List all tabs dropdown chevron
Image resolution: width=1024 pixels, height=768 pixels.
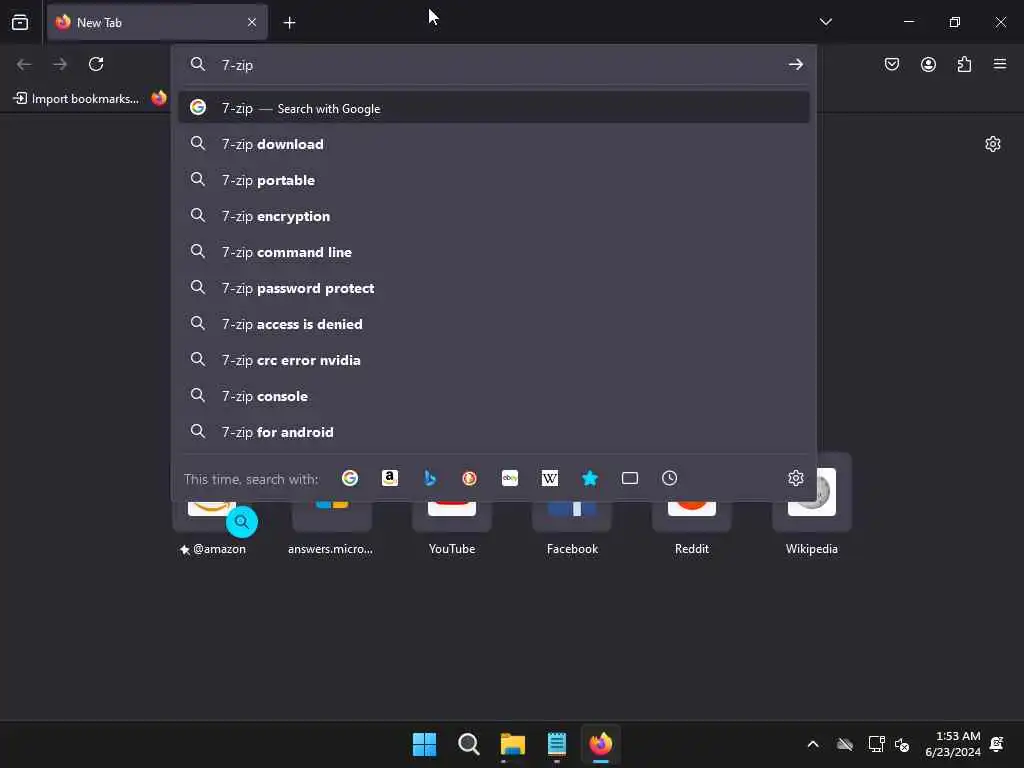point(825,22)
